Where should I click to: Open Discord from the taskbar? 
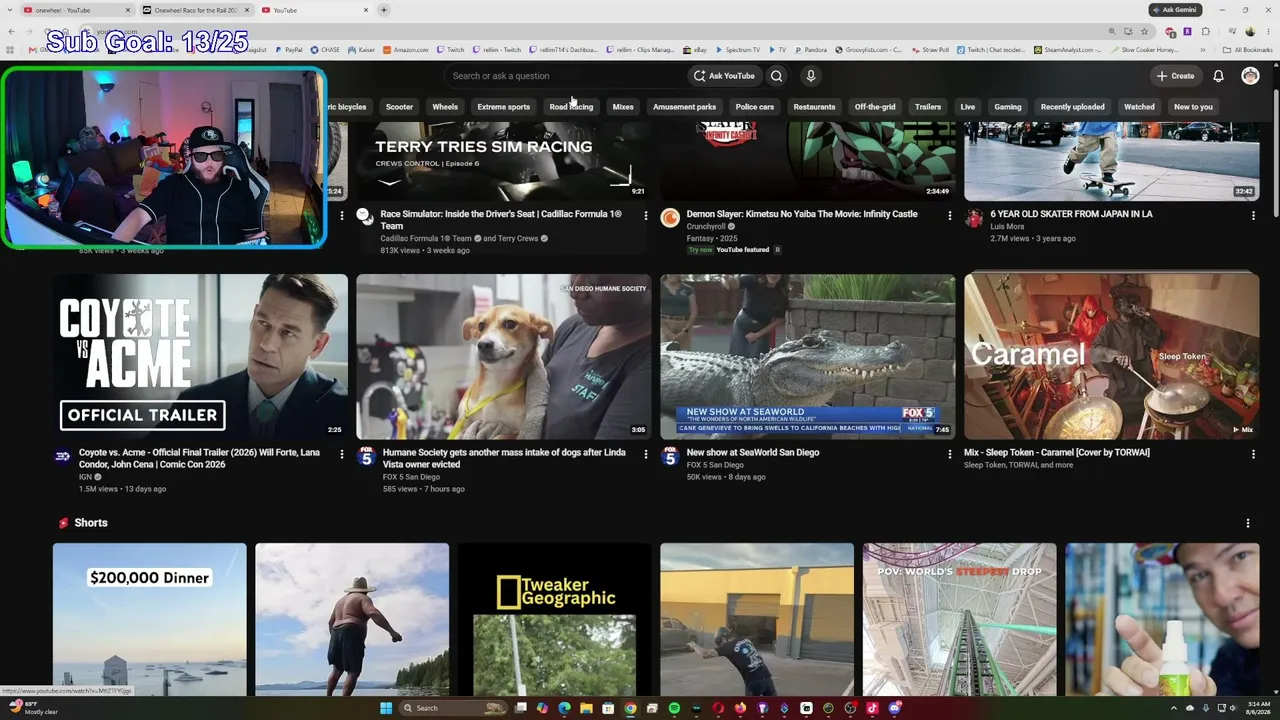894,708
